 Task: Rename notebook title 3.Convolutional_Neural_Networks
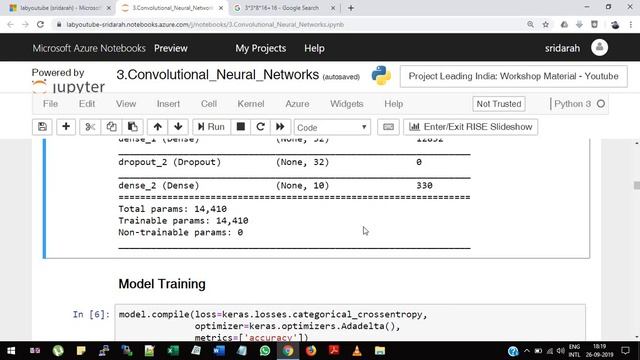click(x=218, y=75)
